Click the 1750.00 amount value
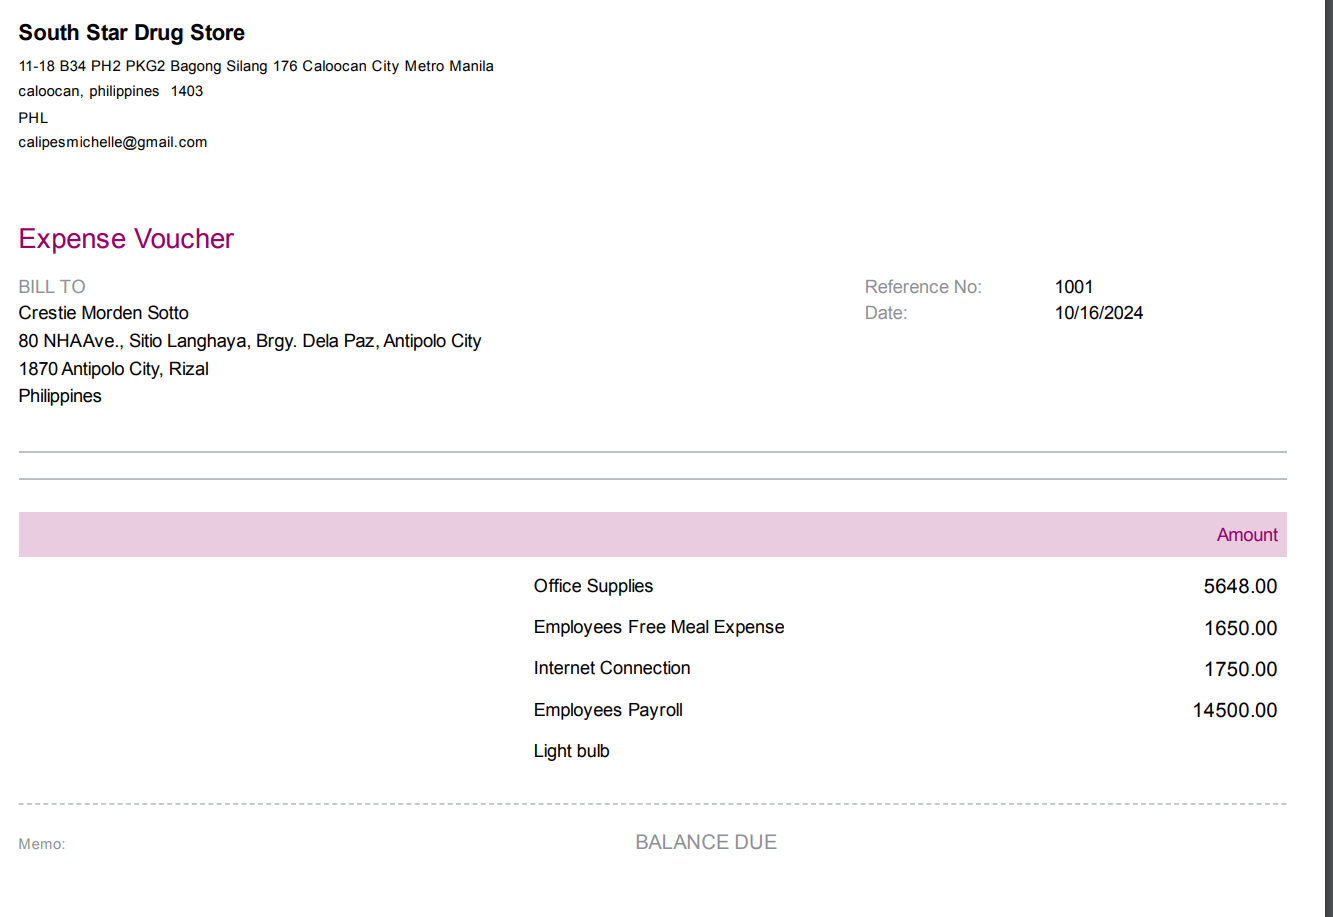Image resolution: width=1333 pixels, height=917 pixels. pyautogui.click(x=1240, y=670)
